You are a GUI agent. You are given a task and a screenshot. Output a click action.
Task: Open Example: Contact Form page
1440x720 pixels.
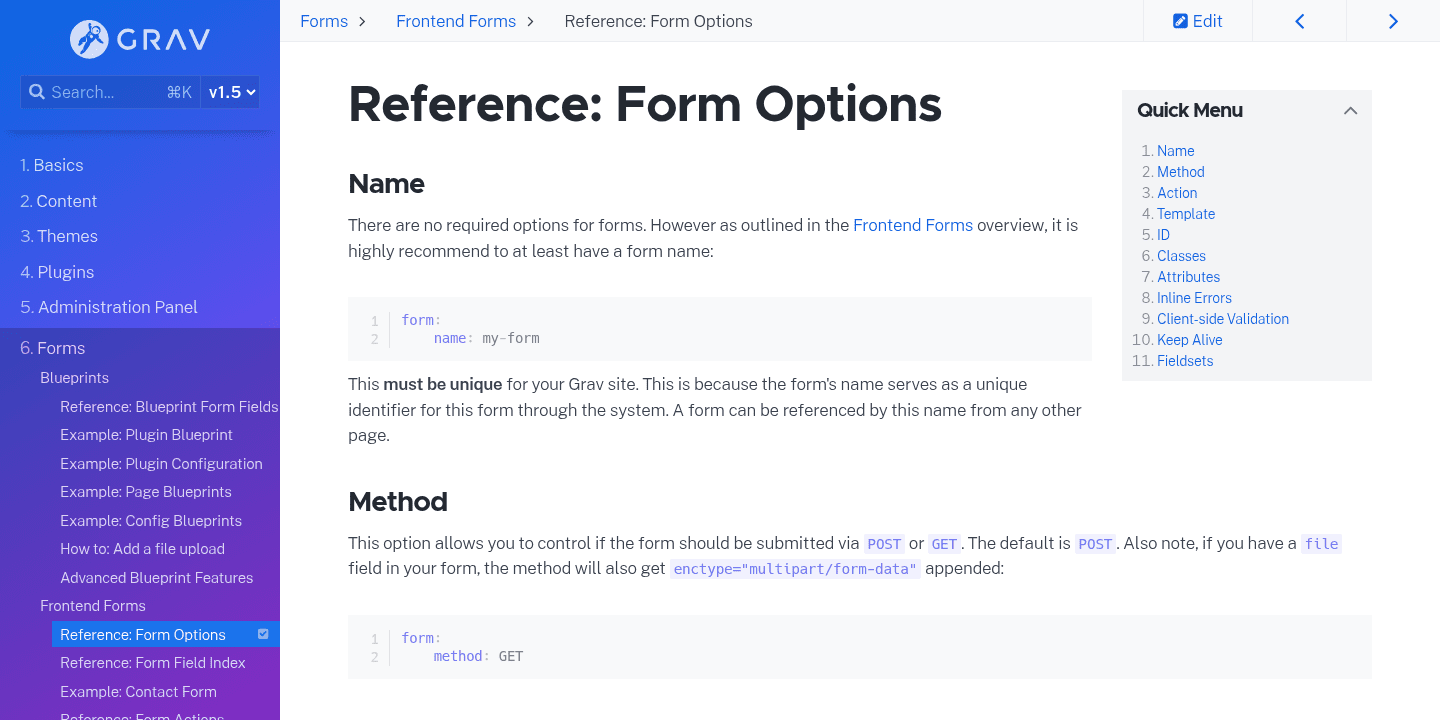[138, 691]
